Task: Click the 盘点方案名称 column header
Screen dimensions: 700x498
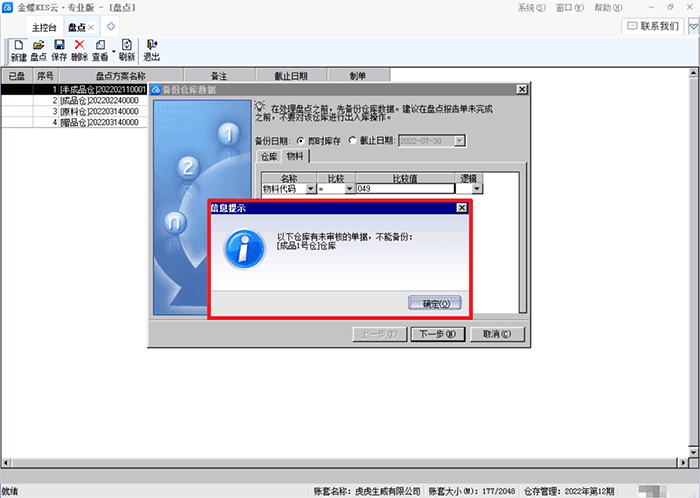Action: [x=121, y=76]
